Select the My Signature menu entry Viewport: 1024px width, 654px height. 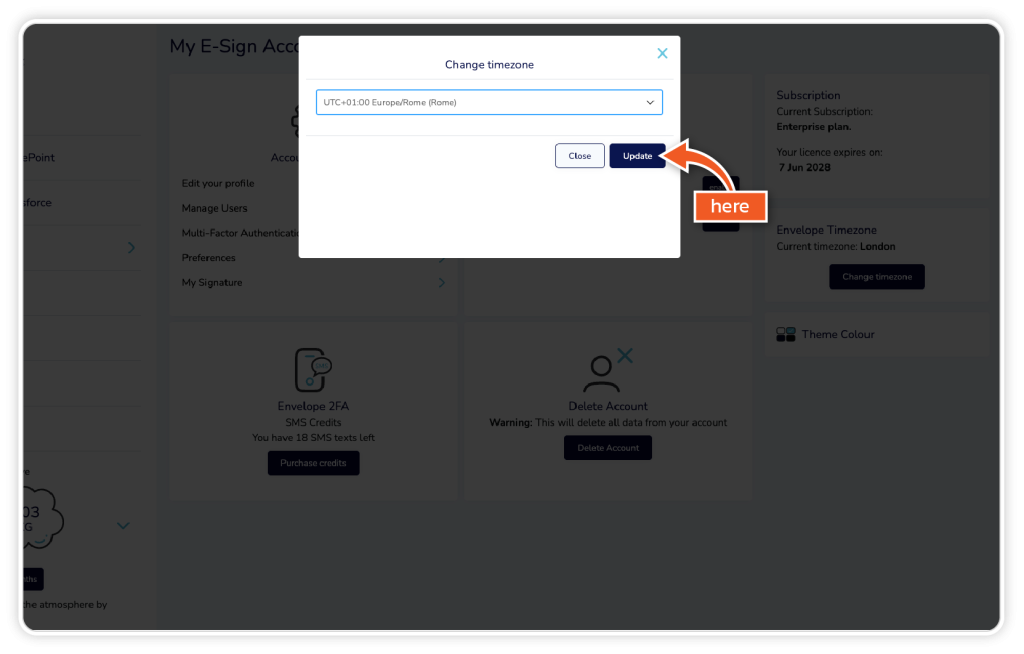coord(212,283)
